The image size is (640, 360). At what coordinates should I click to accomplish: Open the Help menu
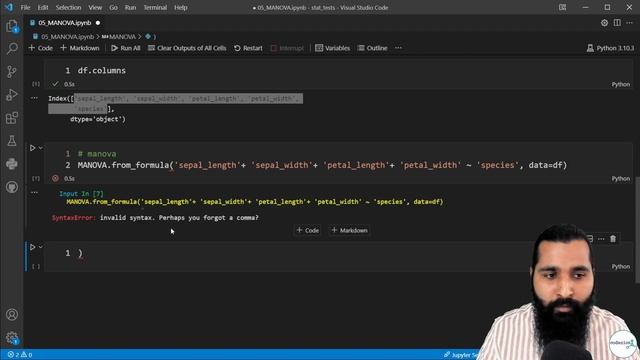[x=180, y=7]
